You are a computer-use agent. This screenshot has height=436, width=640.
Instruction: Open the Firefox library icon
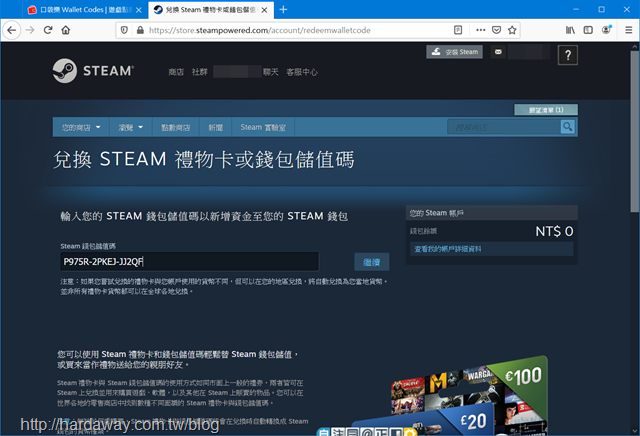pyautogui.click(x=570, y=30)
